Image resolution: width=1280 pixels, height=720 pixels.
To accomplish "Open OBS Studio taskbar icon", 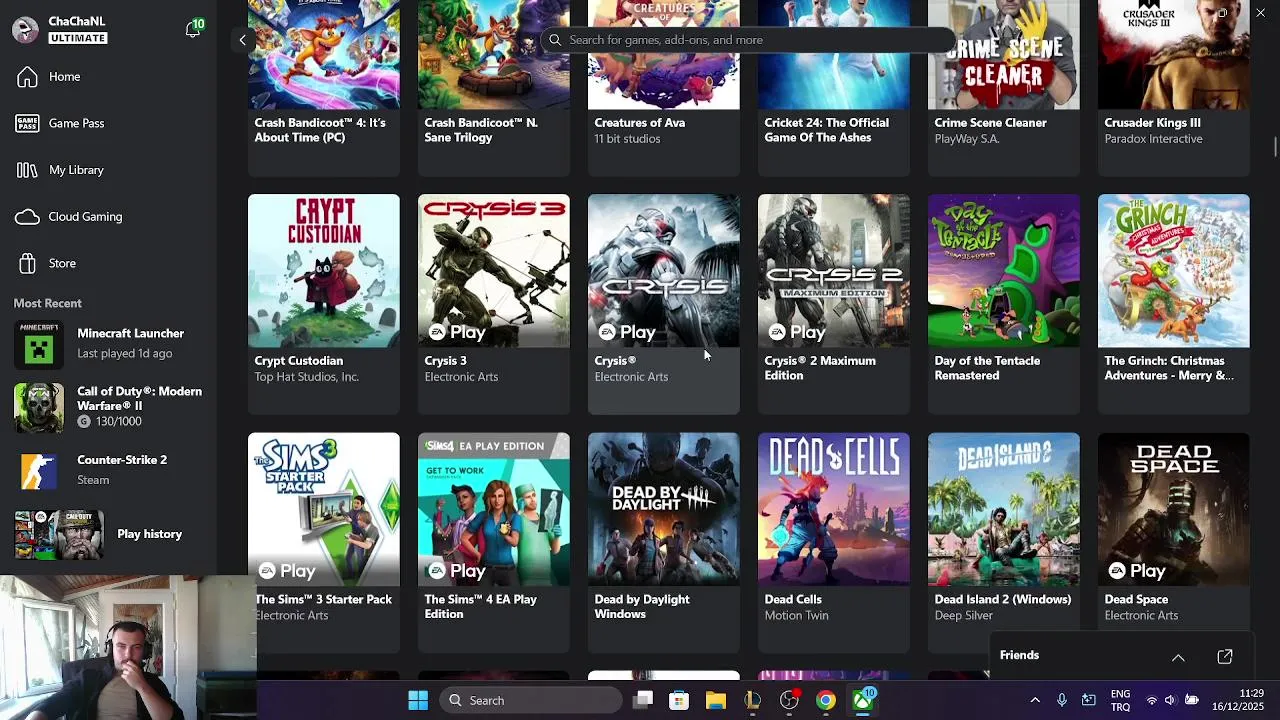I will (789, 700).
